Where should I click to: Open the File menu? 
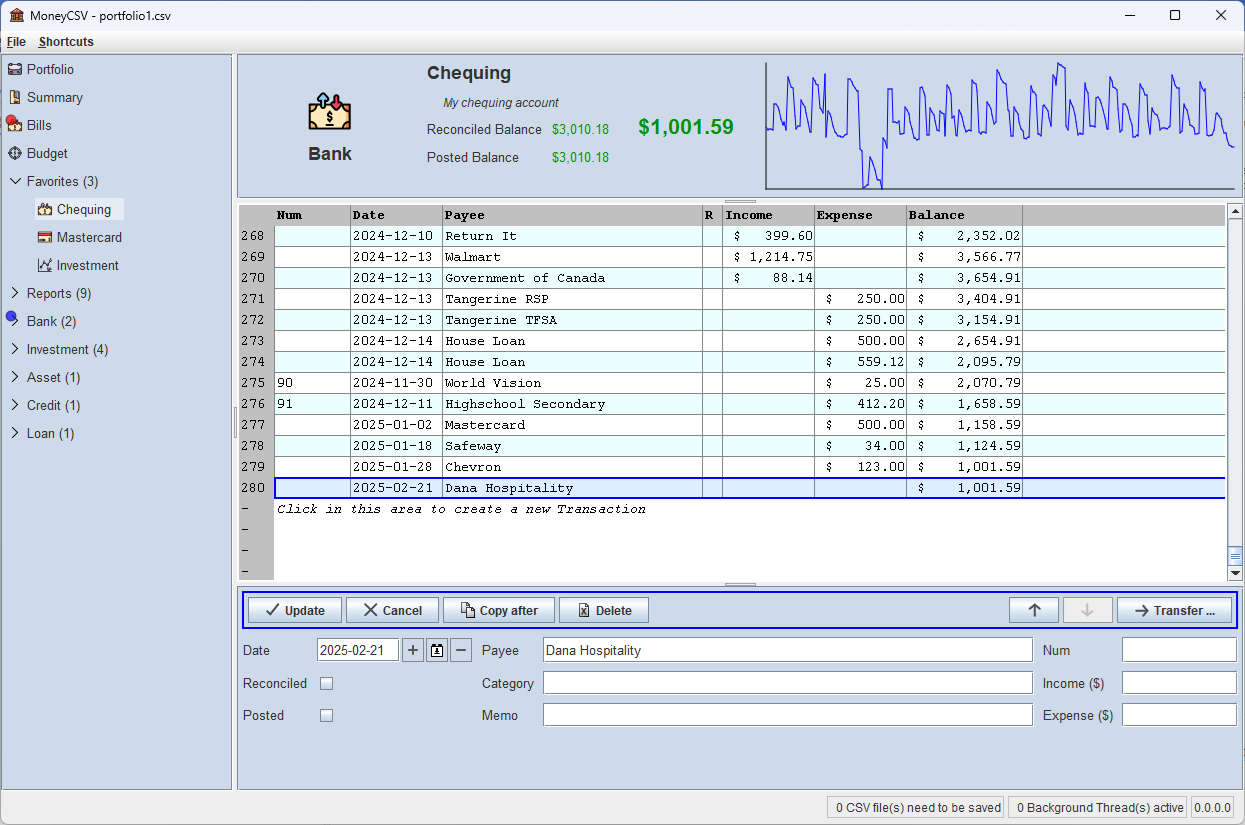(x=16, y=42)
